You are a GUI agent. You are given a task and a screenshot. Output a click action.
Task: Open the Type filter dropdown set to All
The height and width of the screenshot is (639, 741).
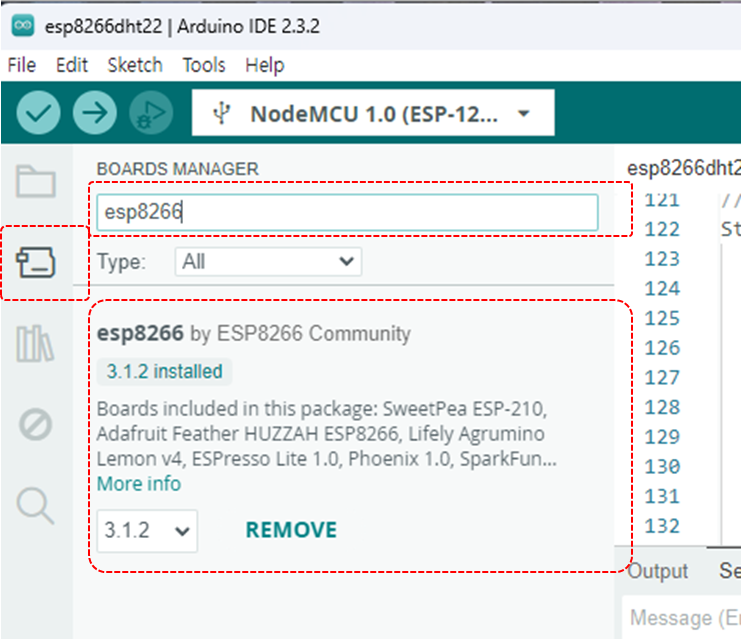(x=268, y=261)
